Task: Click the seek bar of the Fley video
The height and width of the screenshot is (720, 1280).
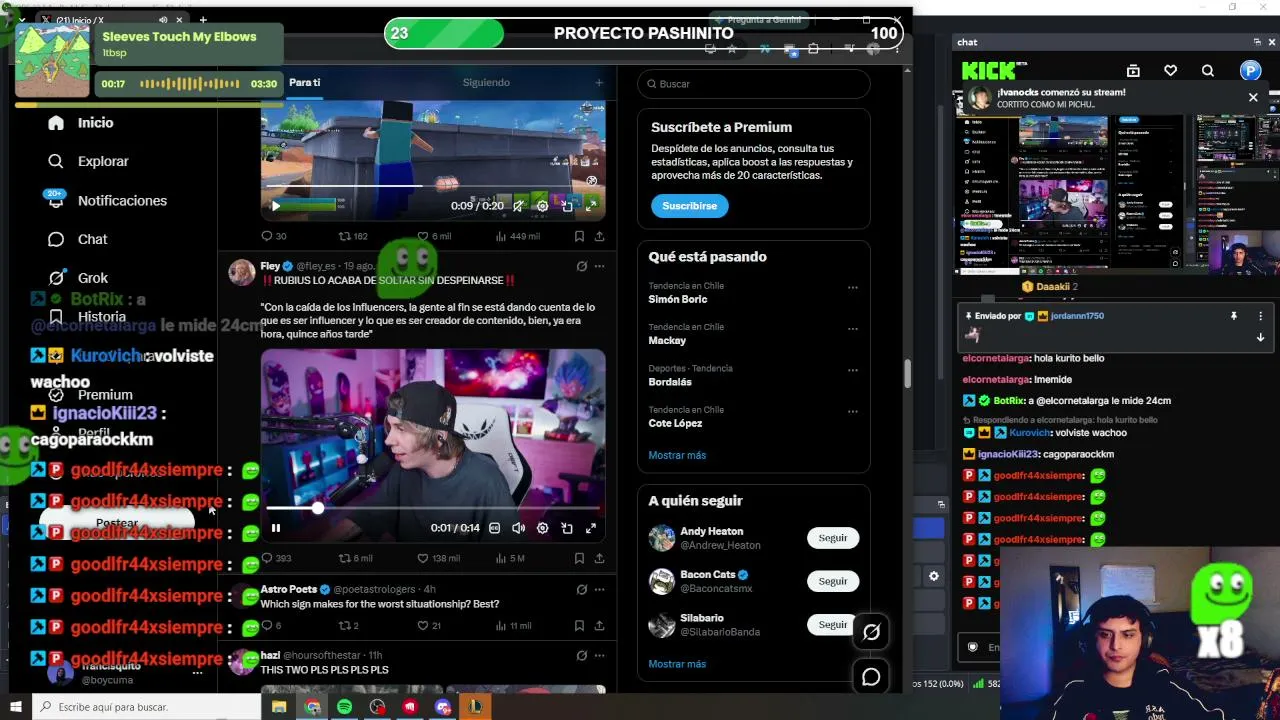Action: point(433,508)
